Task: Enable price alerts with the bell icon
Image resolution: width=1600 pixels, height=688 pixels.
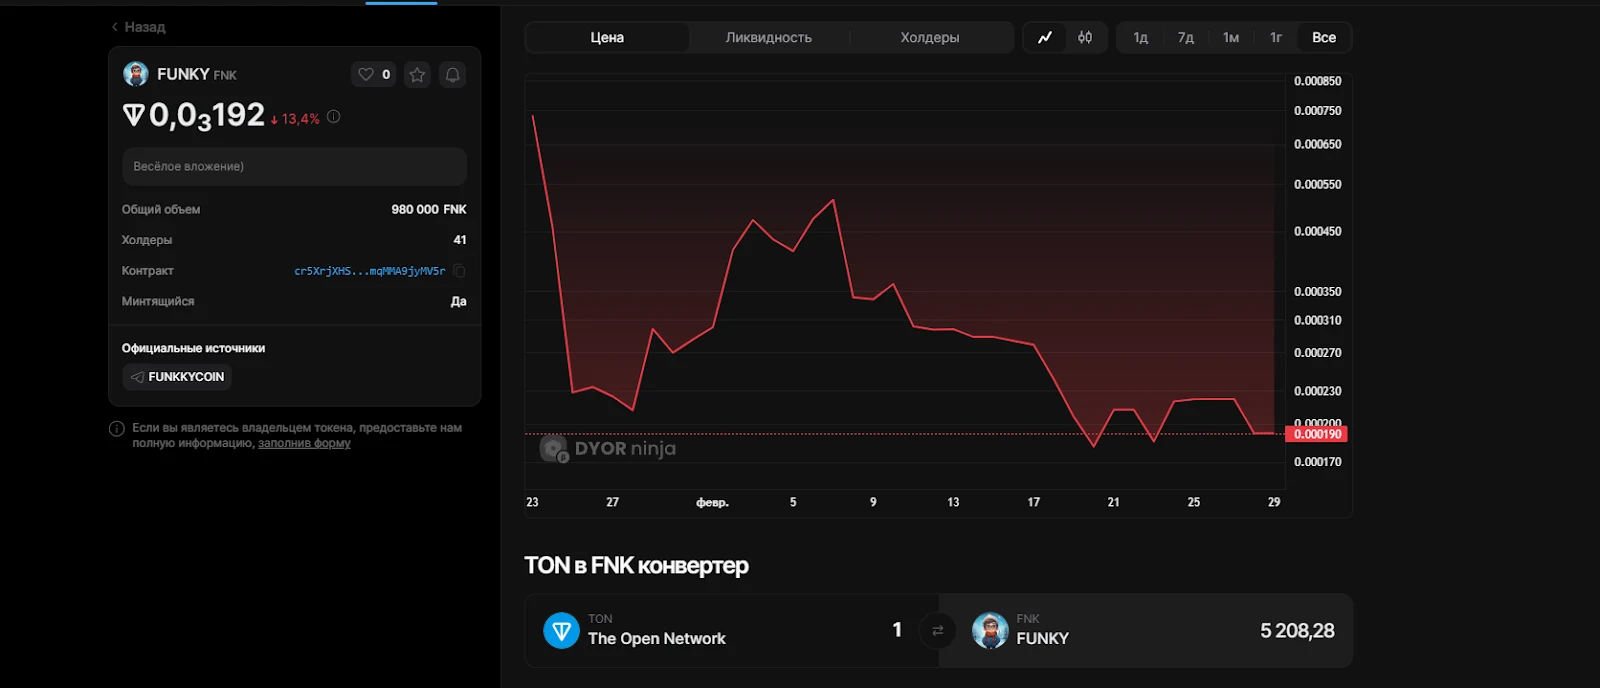Action: [453, 74]
